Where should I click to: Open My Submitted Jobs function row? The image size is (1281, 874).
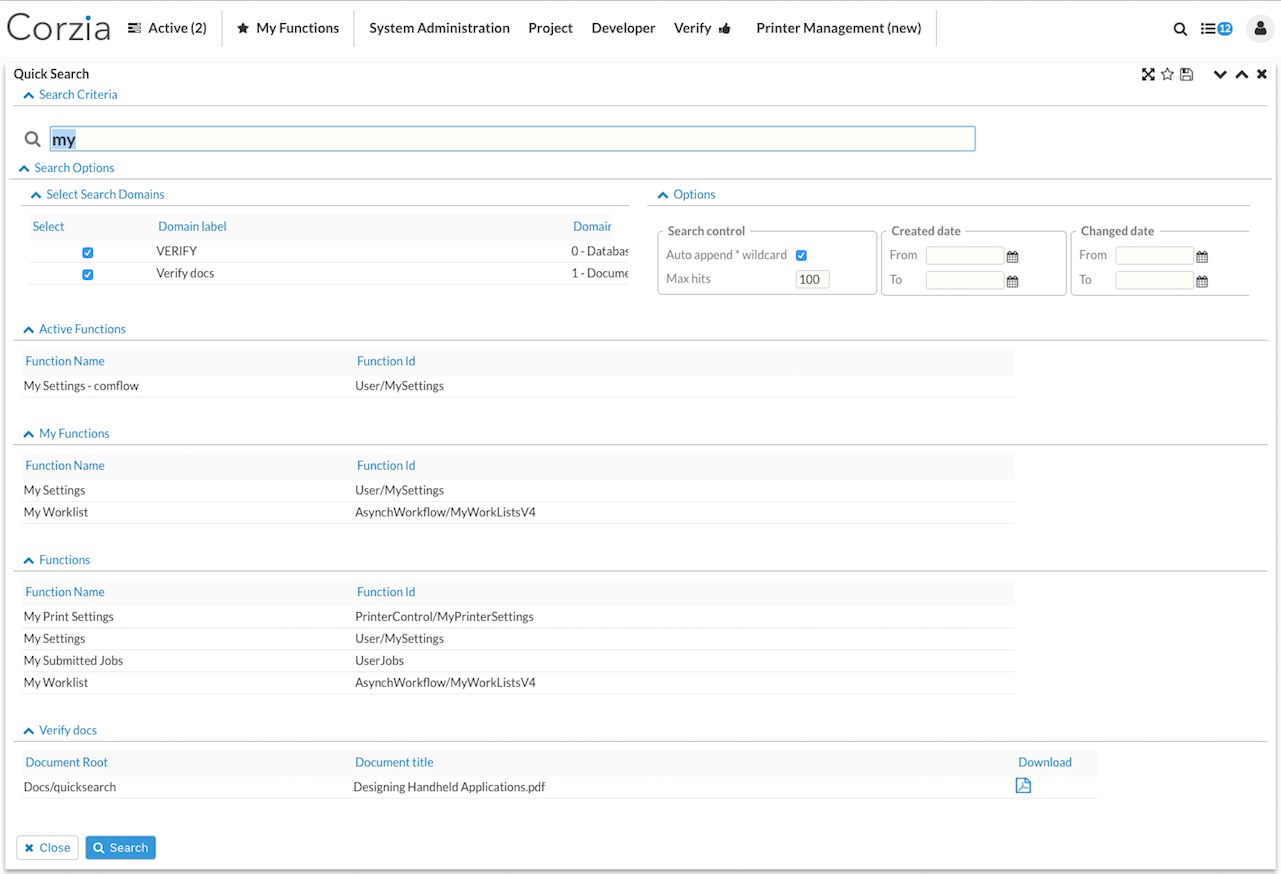[73, 661]
